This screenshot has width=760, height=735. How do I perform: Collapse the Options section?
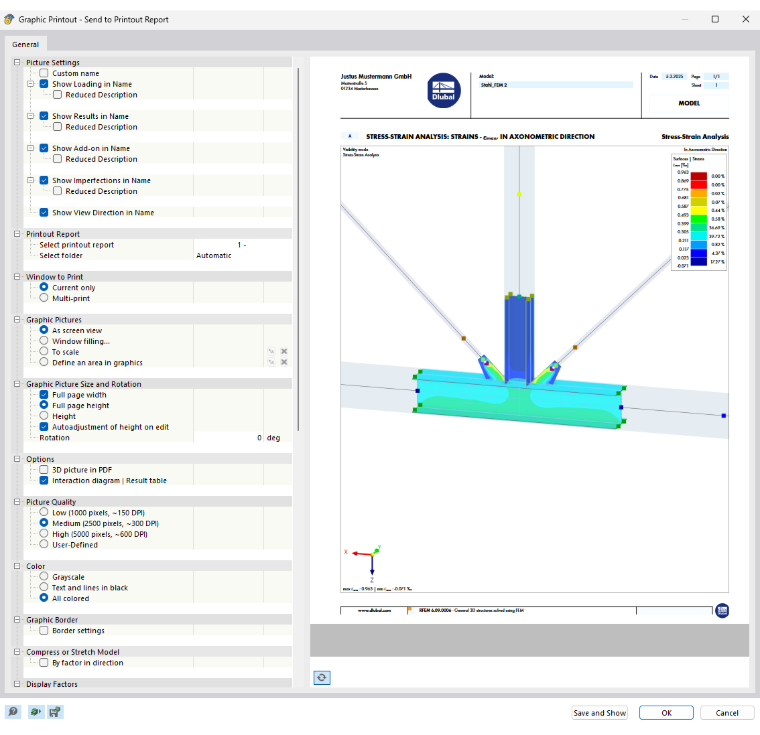tap(17, 459)
